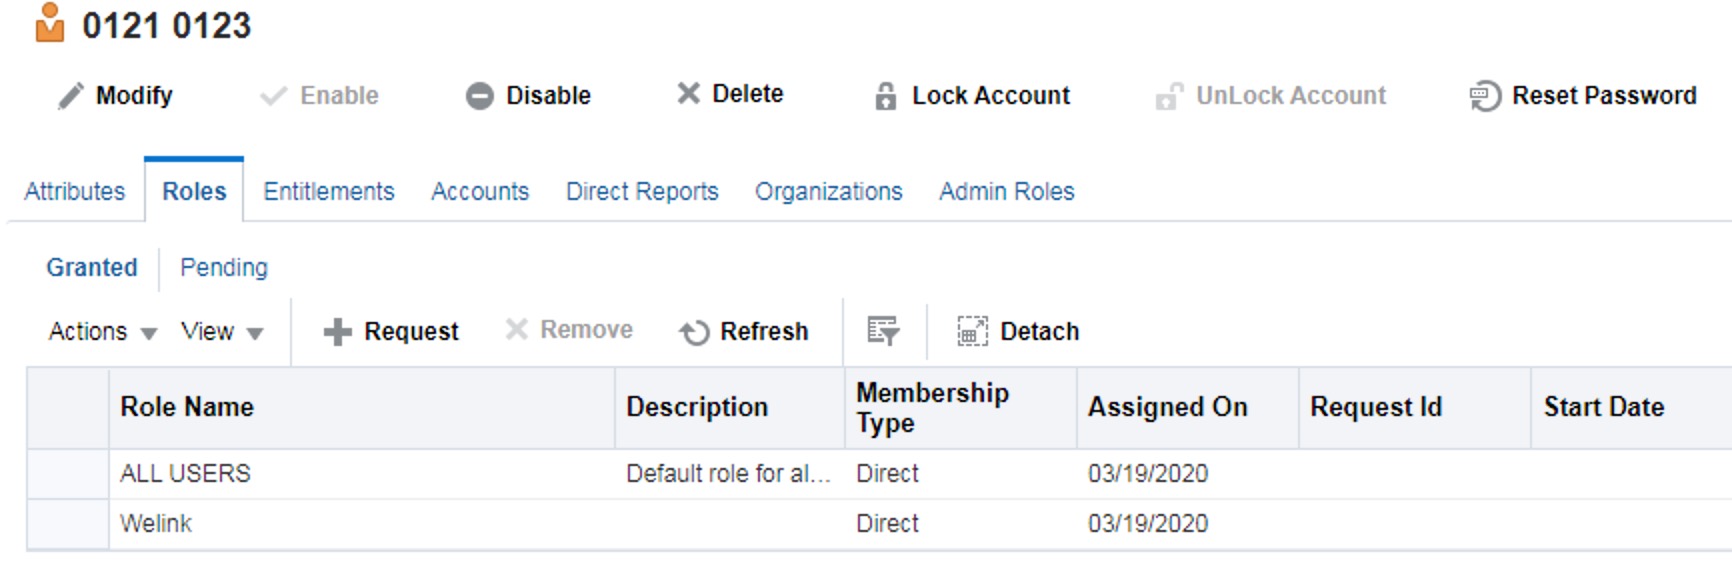Click the Request plus icon
This screenshot has width=1732, height=562.
[338, 332]
